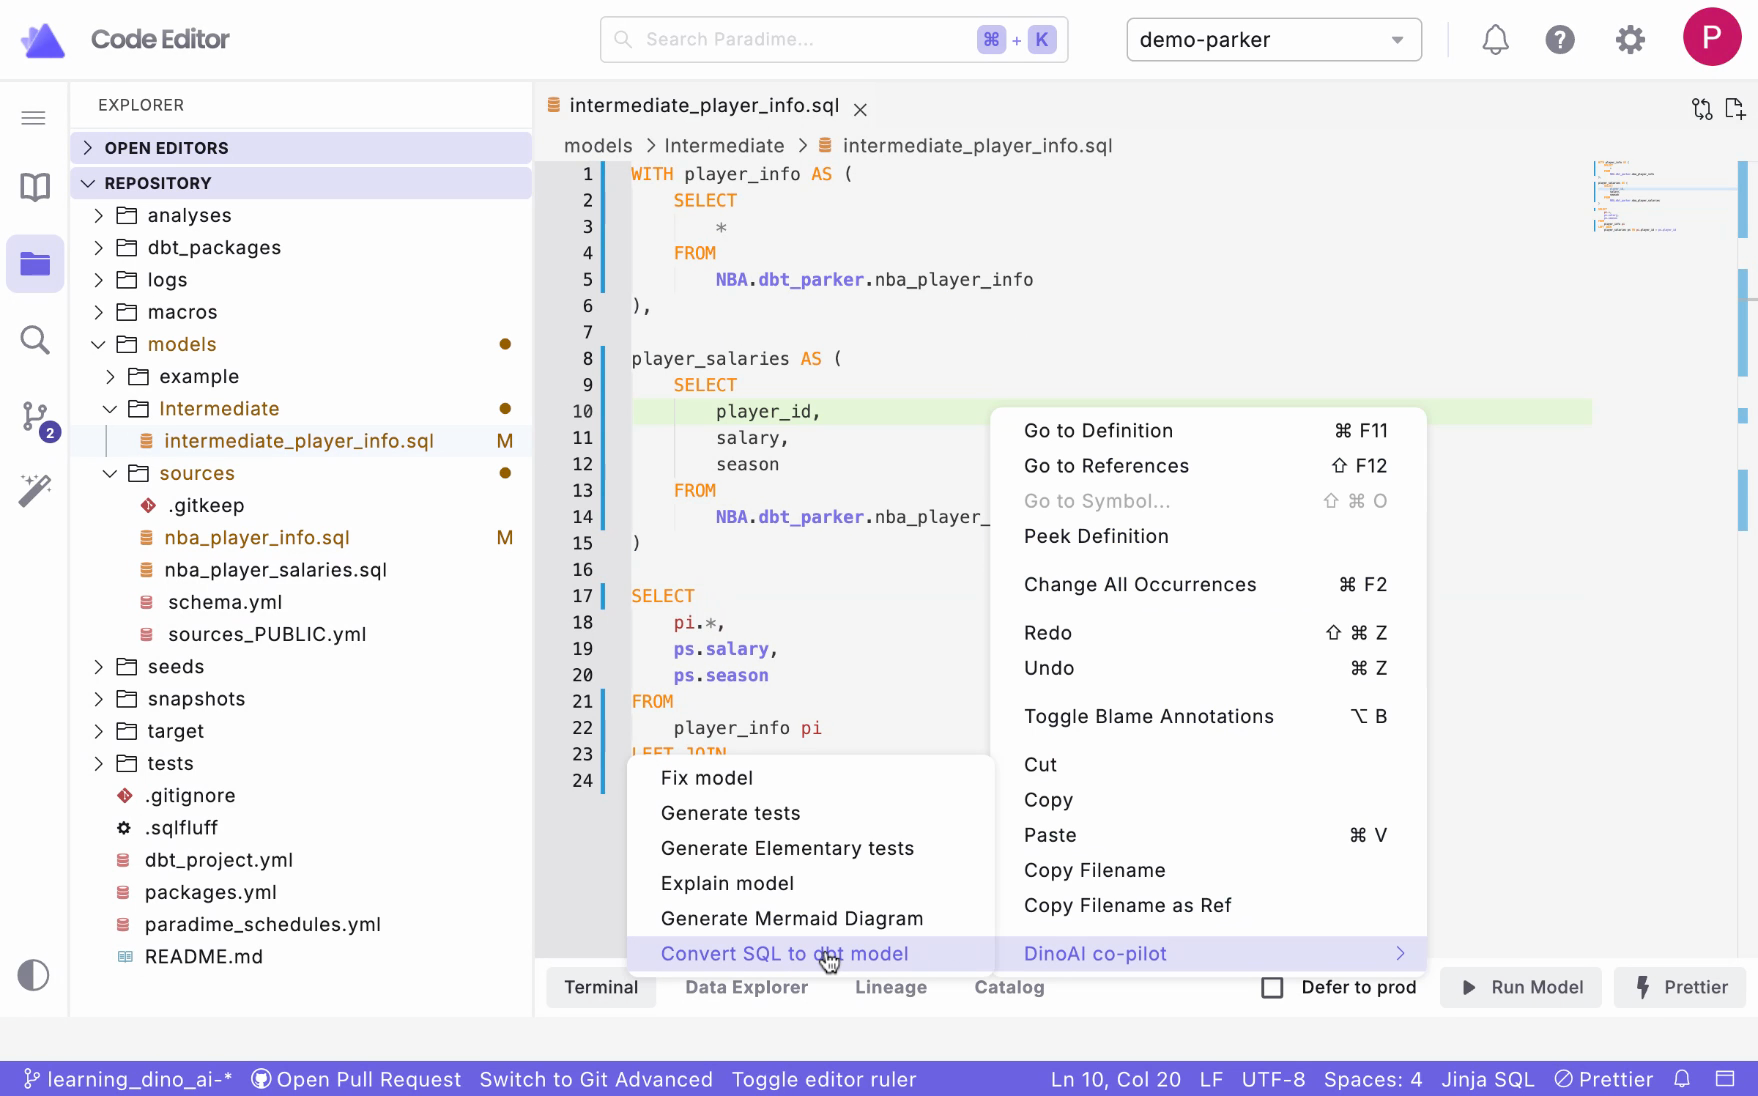Screen dimensions: 1758x1096
Task: Open the help question mark icon
Action: pyautogui.click(x=1560, y=40)
